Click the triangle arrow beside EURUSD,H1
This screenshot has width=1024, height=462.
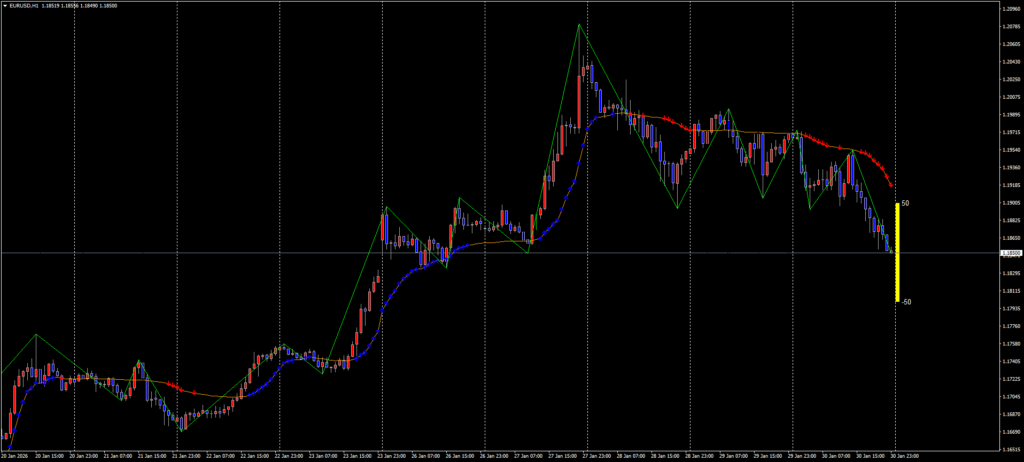(x=5, y=5)
